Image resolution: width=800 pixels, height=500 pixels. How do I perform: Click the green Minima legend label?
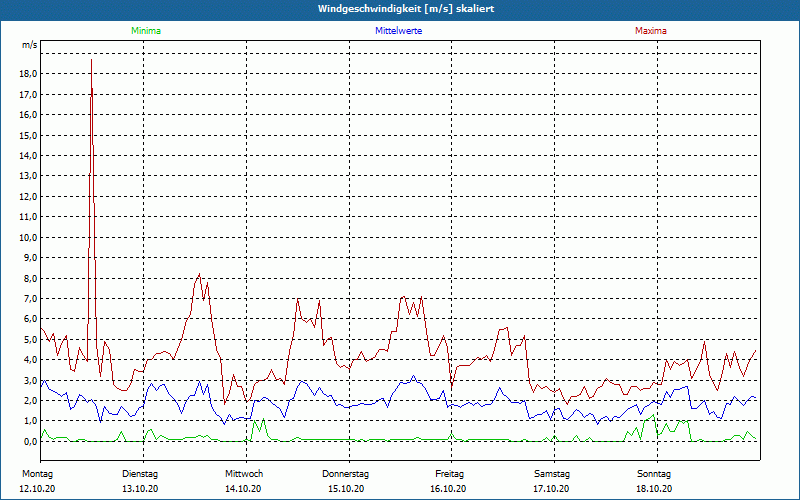click(146, 31)
